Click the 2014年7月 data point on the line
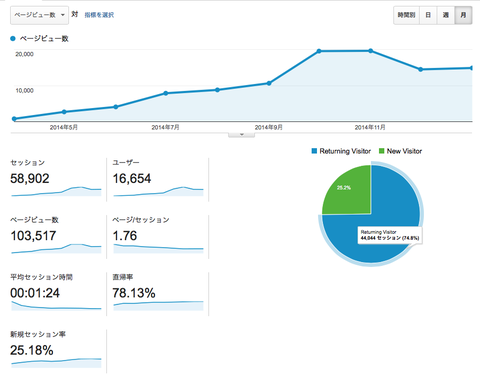480x375 pixels. click(x=166, y=93)
